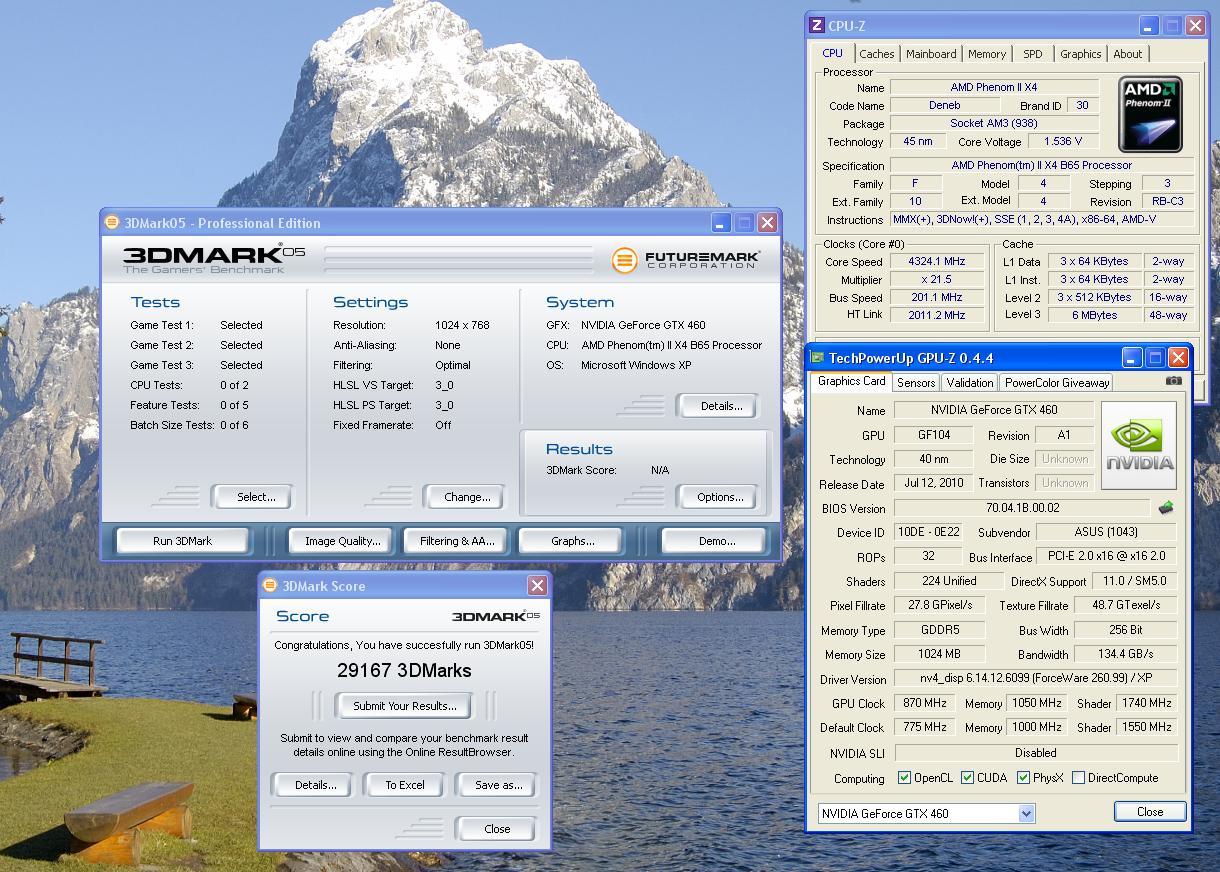Click the CPU-Z title bar icon
This screenshot has height=872, width=1220.
point(817,26)
